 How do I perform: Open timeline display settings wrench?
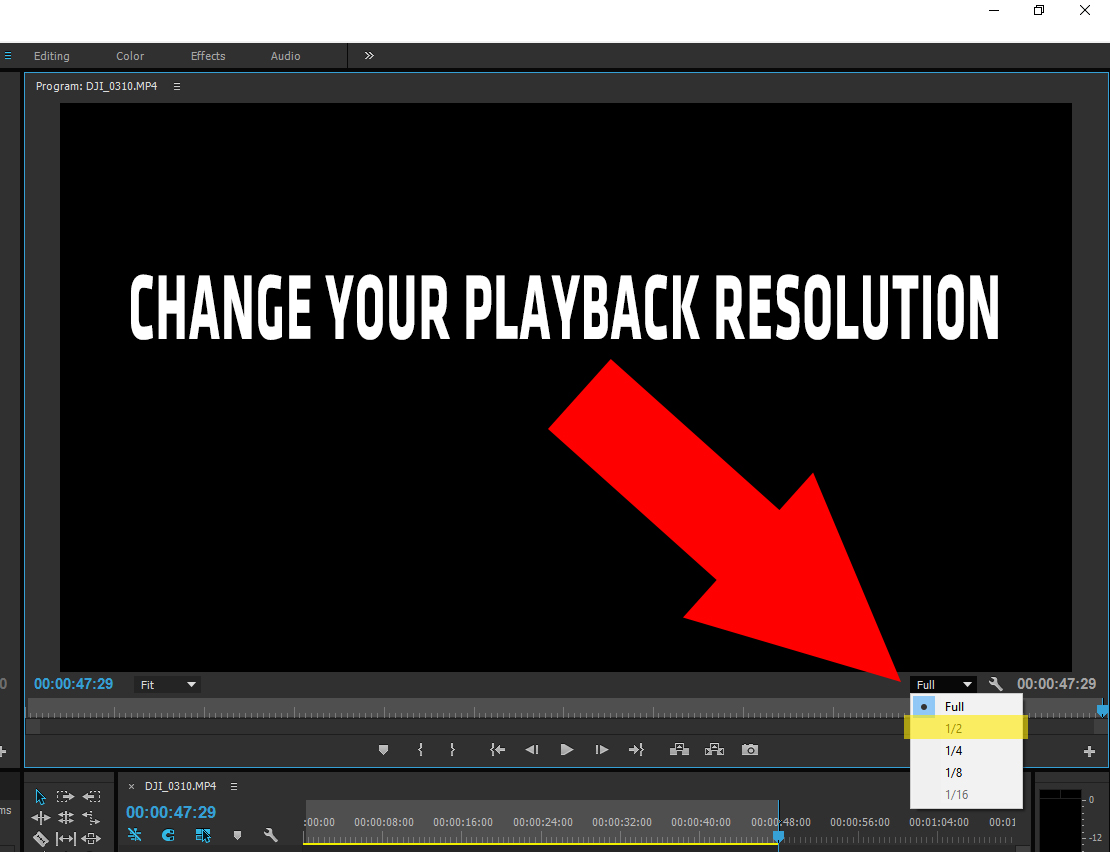click(x=270, y=835)
